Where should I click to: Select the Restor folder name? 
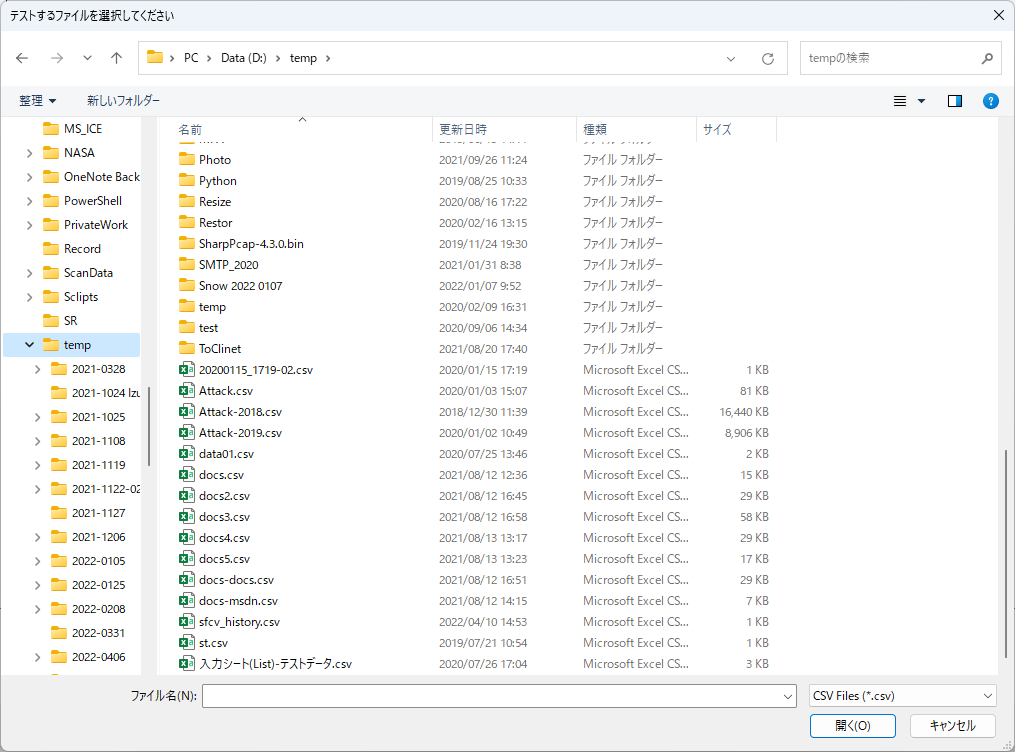tap(216, 223)
